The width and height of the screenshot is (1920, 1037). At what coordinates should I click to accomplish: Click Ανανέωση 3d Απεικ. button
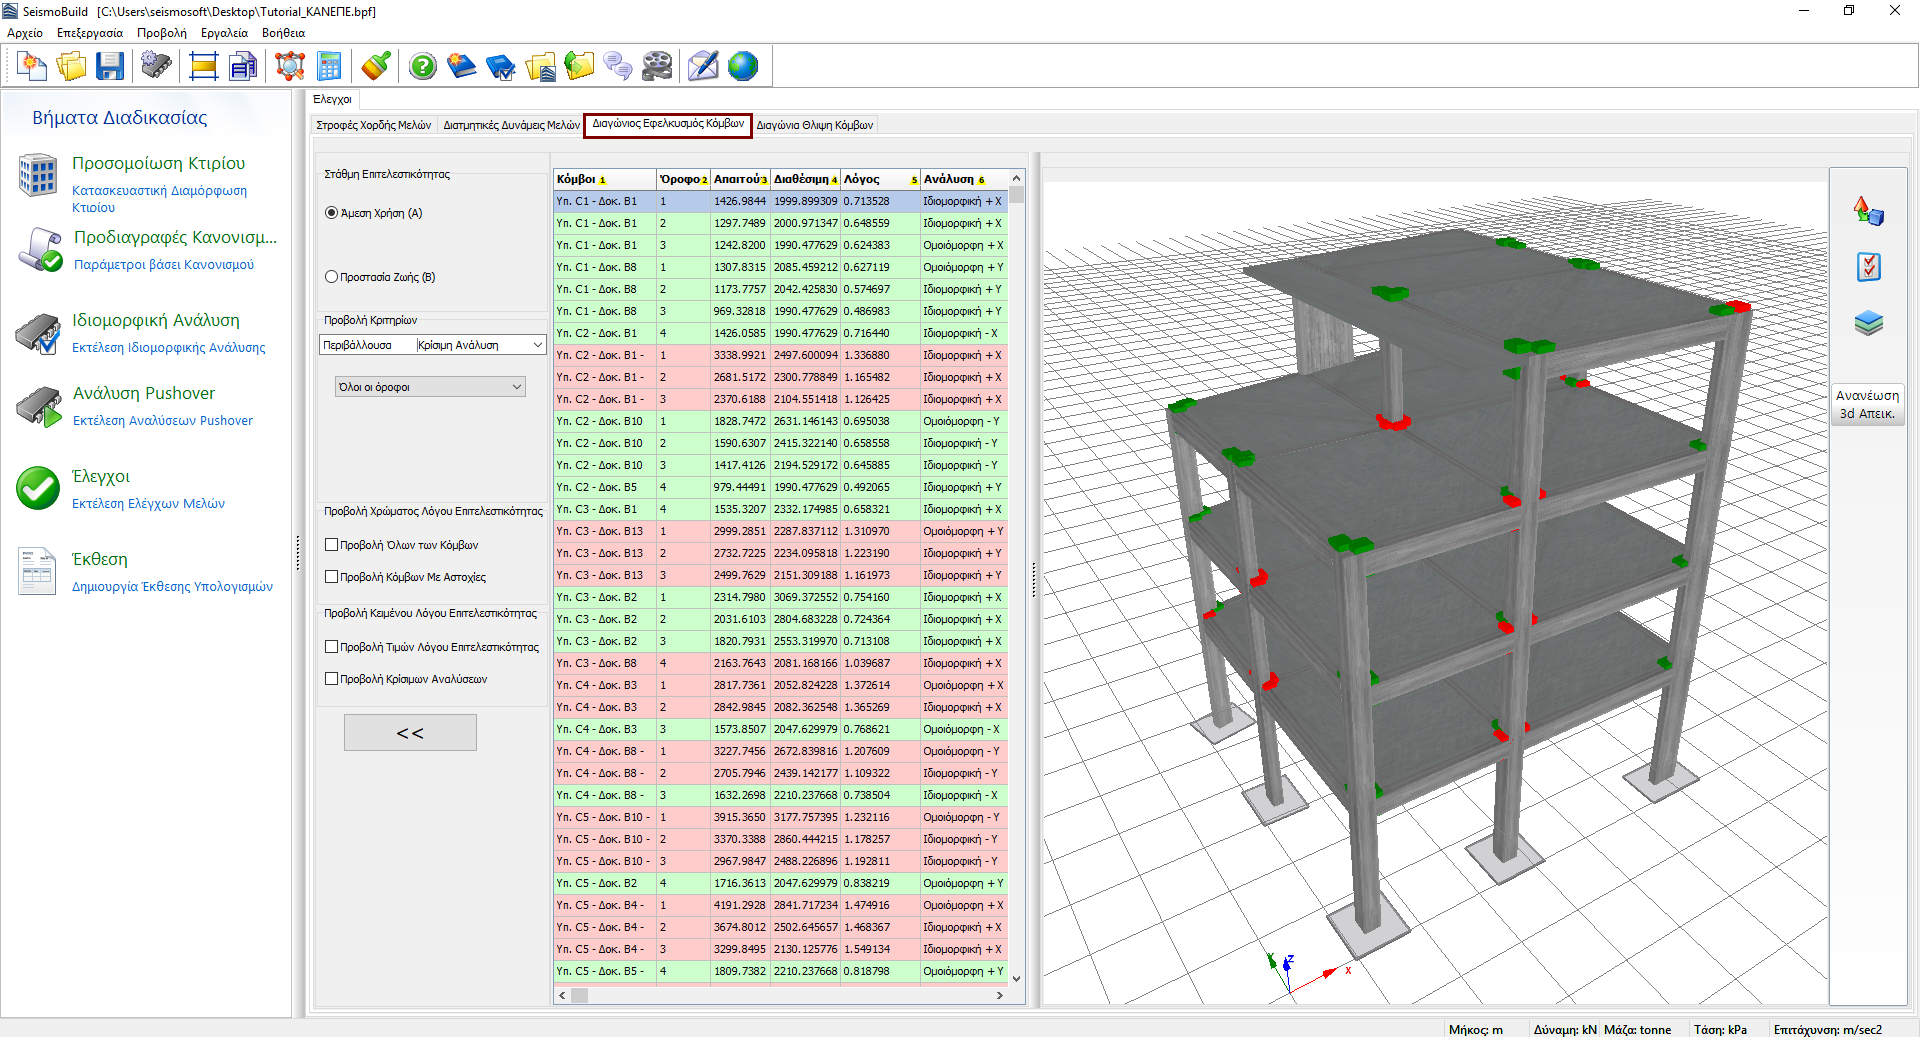(1867, 404)
